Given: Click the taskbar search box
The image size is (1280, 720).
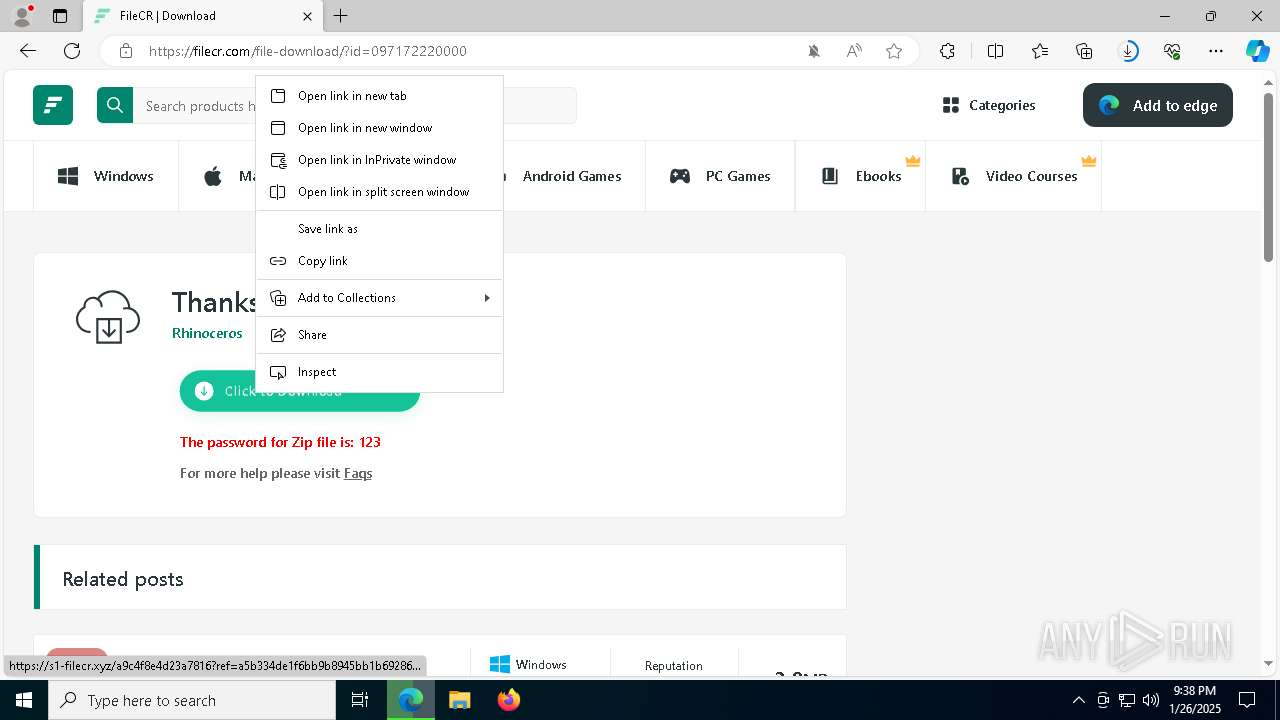Looking at the screenshot, I should pos(192,700).
